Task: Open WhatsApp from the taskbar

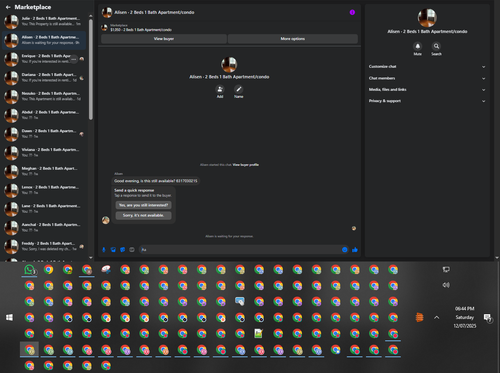Action: coord(29,270)
